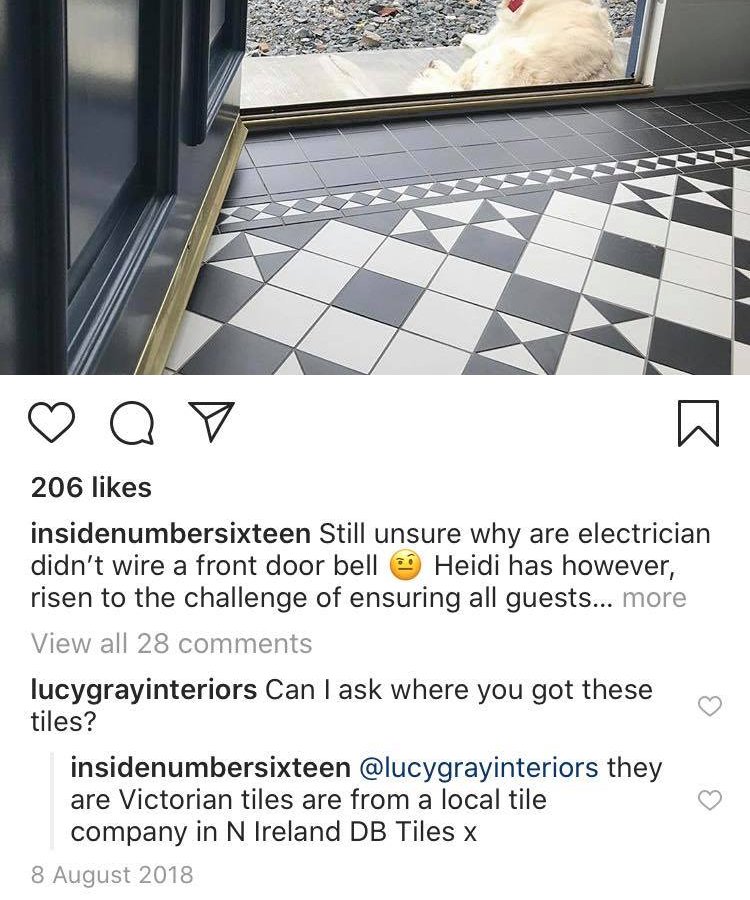Tap the @lucygrayinteriors mention in the reply
Screen dimensions: 750x900
pyautogui.click(x=479, y=768)
